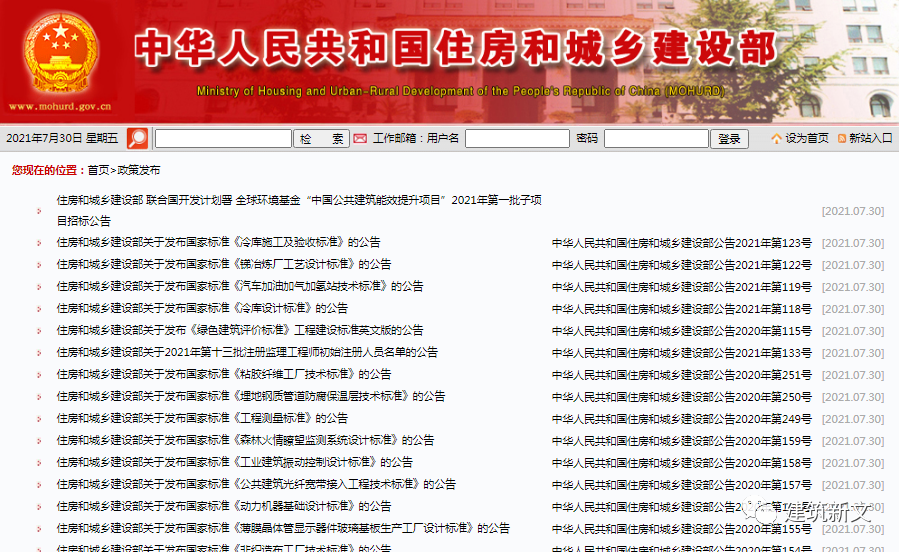The image size is (901, 552).
Task: Open the 《工业建筑振动控制设计标准》 announcement
Action: [234, 462]
